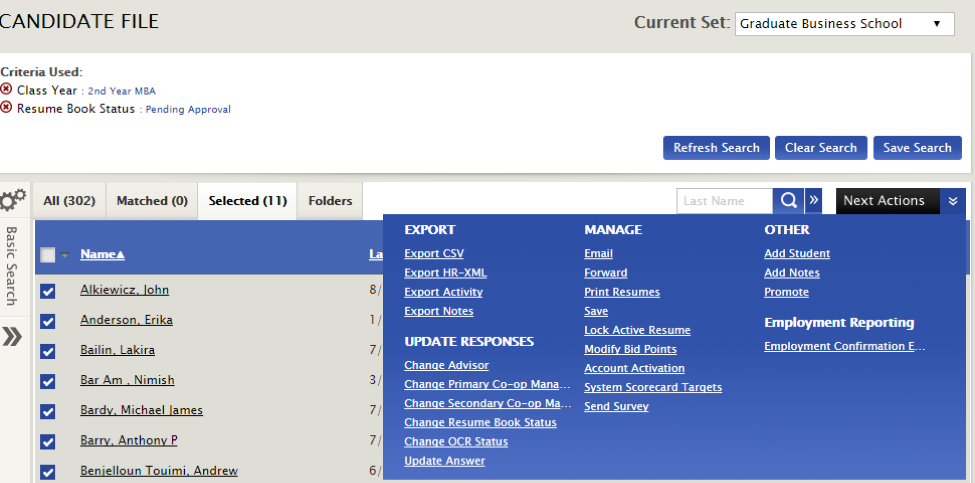The height and width of the screenshot is (483, 975).
Task: Click the magnifier search icon button
Action: coord(788,201)
